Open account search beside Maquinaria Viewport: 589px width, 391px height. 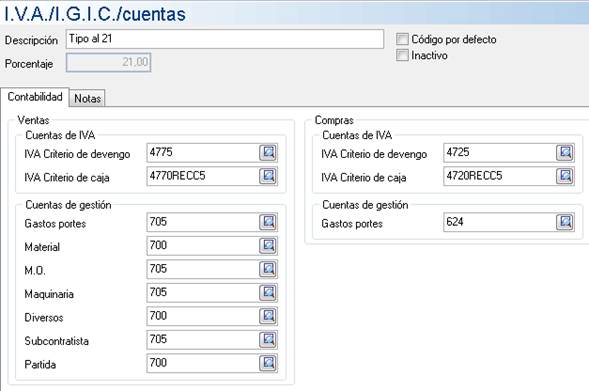[x=268, y=293]
